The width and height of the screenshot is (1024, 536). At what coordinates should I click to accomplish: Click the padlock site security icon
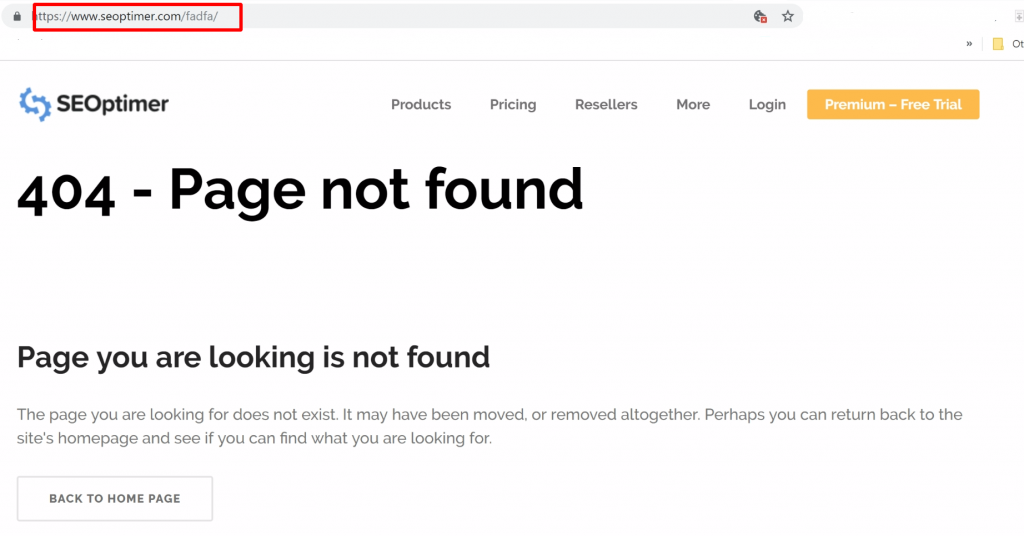(x=16, y=17)
